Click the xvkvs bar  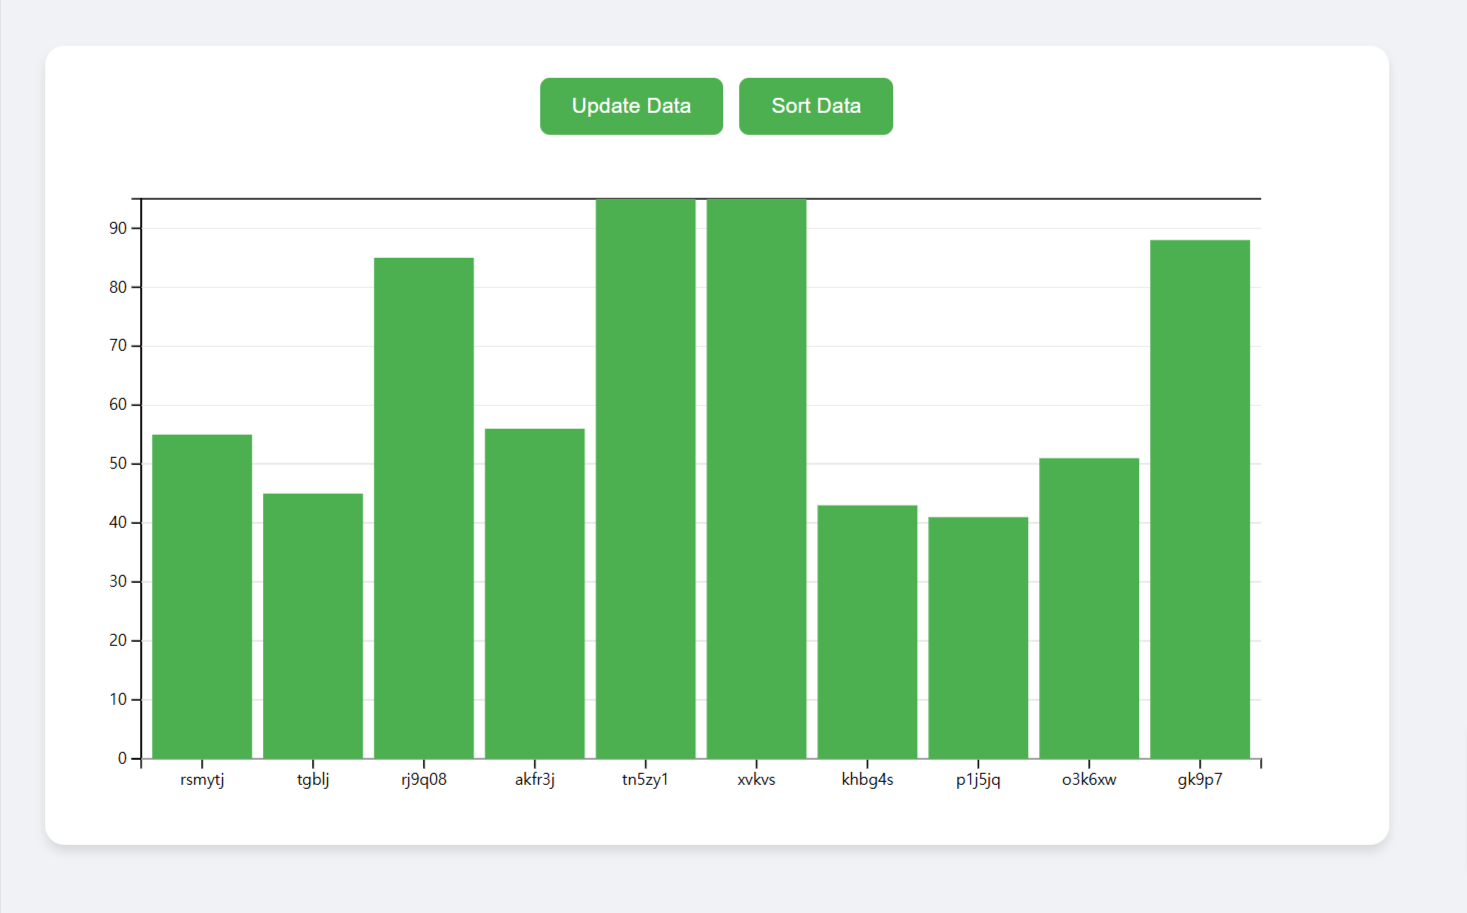click(756, 478)
